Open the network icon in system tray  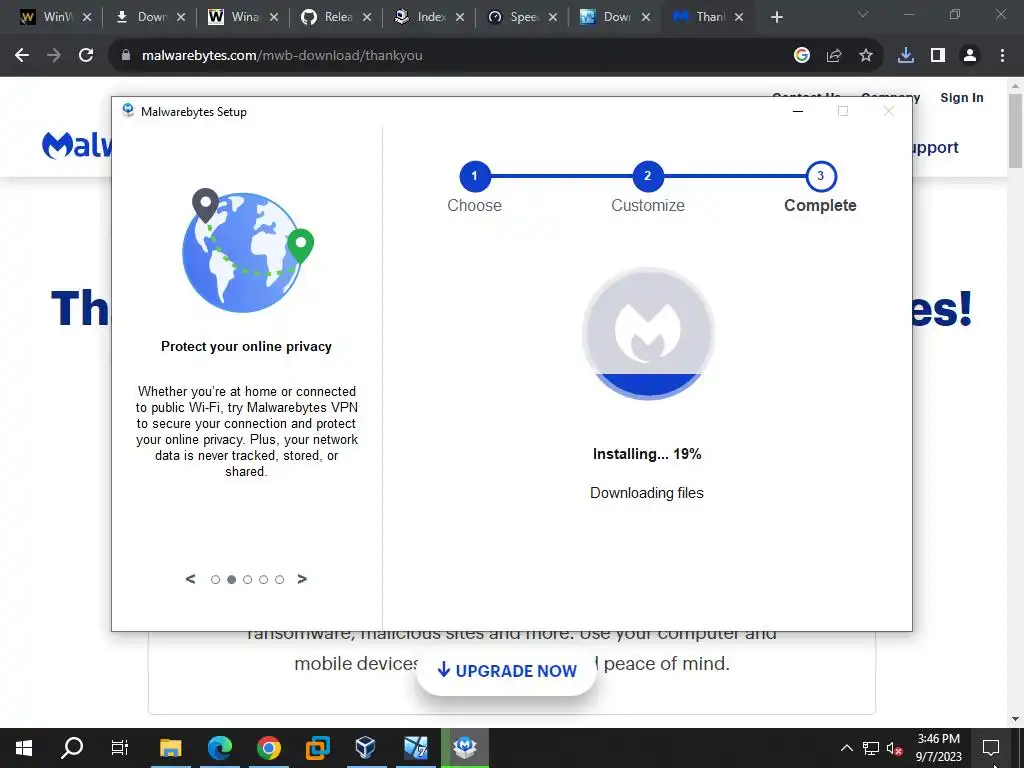[871, 748]
